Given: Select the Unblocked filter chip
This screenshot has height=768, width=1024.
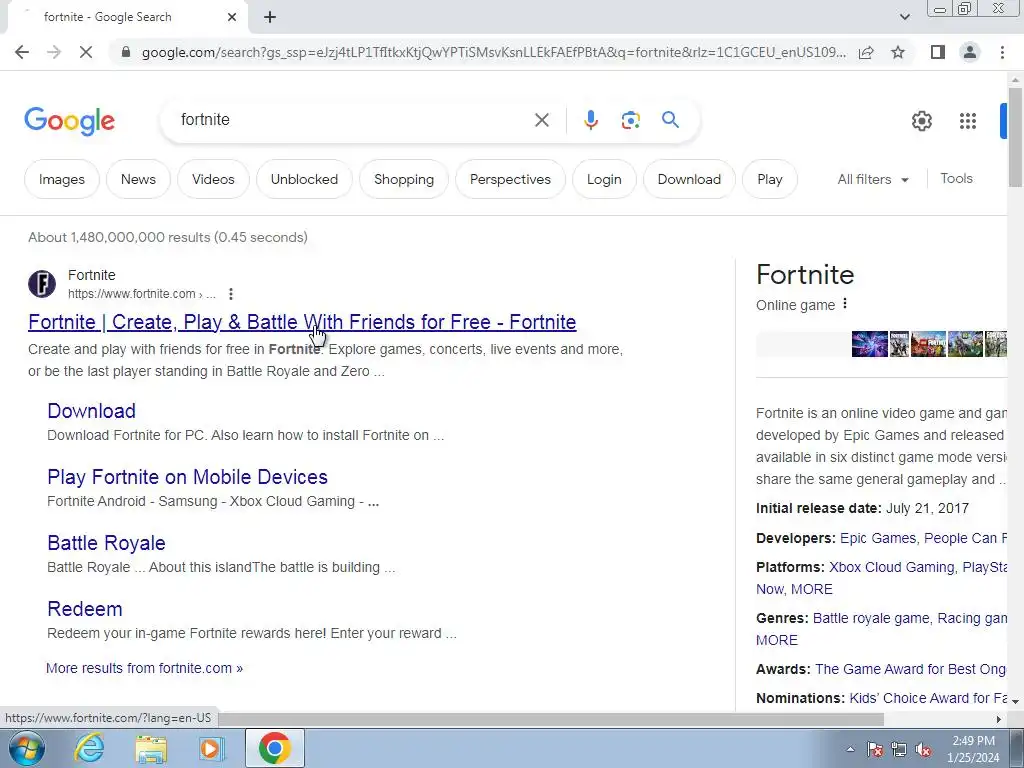Looking at the screenshot, I should 304,179.
